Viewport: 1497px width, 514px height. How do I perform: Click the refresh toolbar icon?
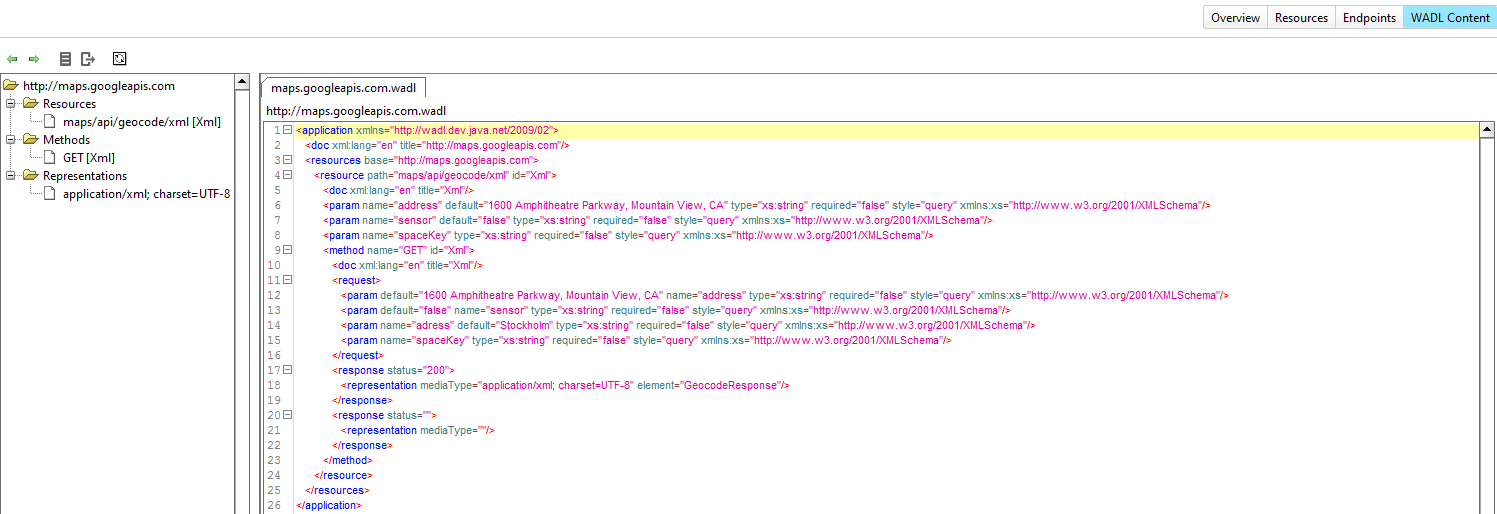click(x=119, y=59)
